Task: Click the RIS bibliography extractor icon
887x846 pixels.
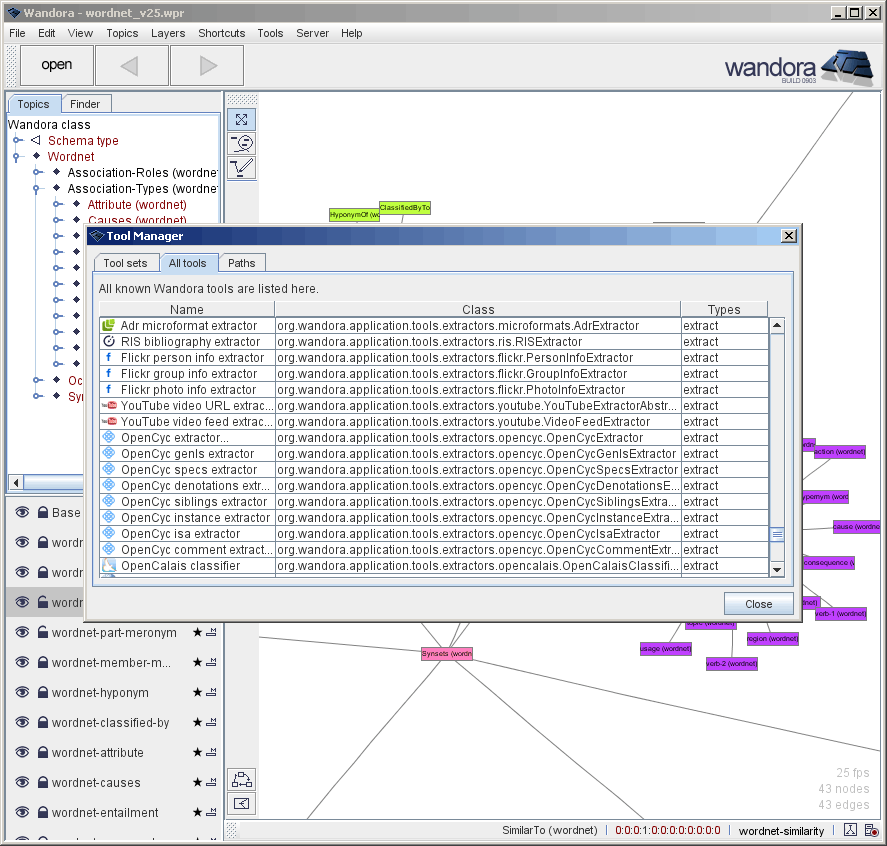Action: [107, 341]
